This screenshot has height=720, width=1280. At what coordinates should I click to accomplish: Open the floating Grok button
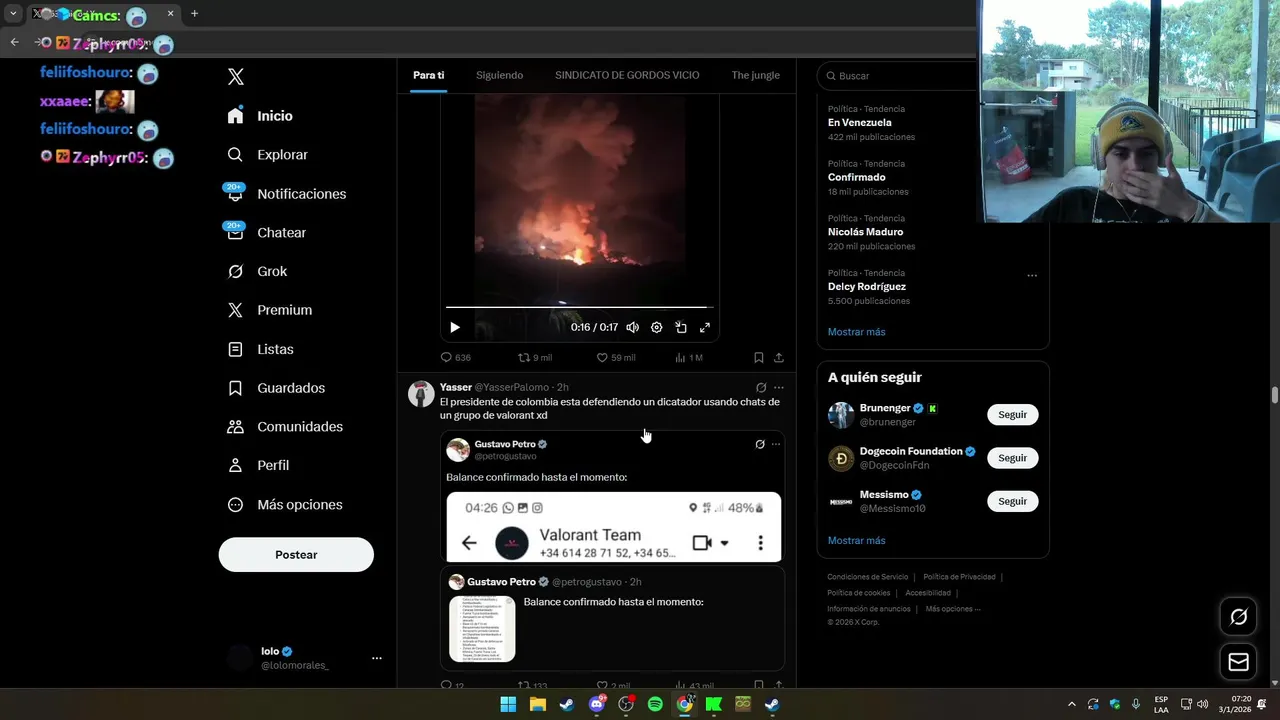click(x=1238, y=617)
